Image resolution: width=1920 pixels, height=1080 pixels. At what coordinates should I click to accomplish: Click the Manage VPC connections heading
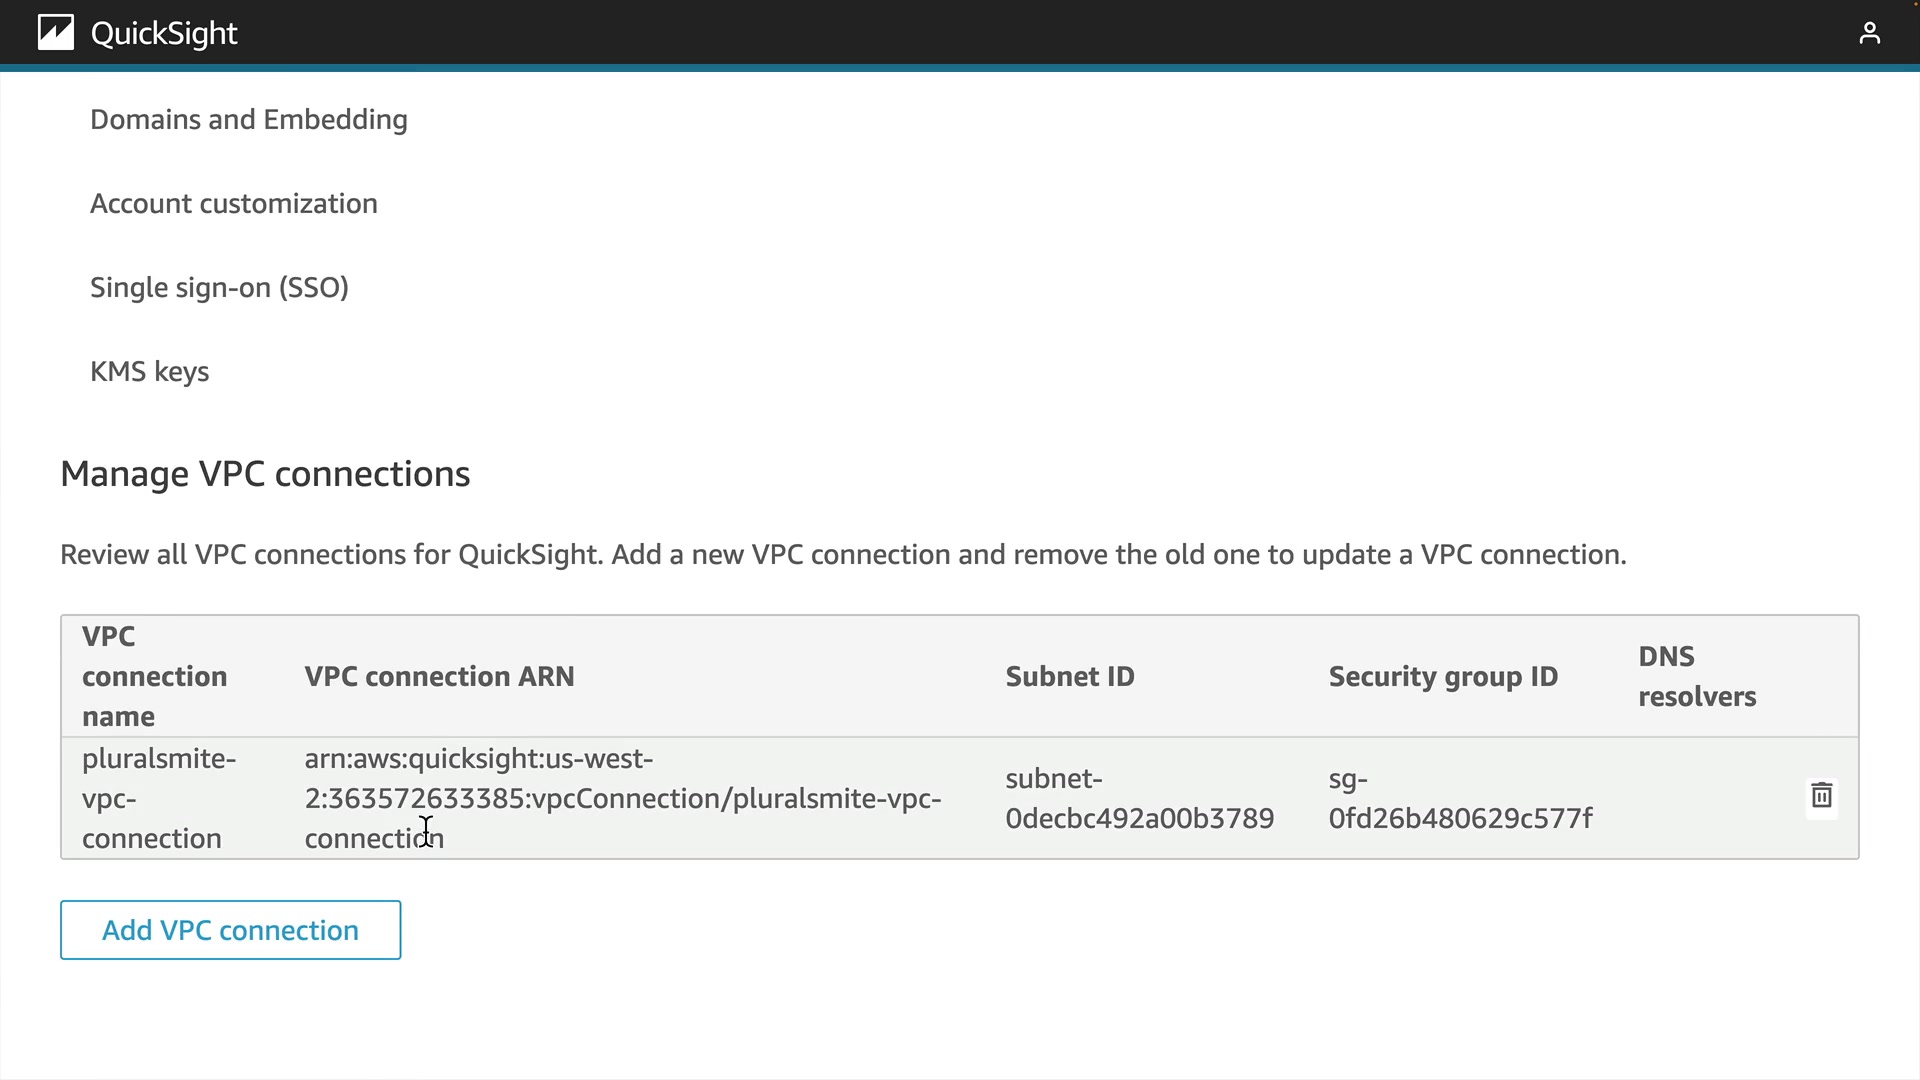coord(265,474)
